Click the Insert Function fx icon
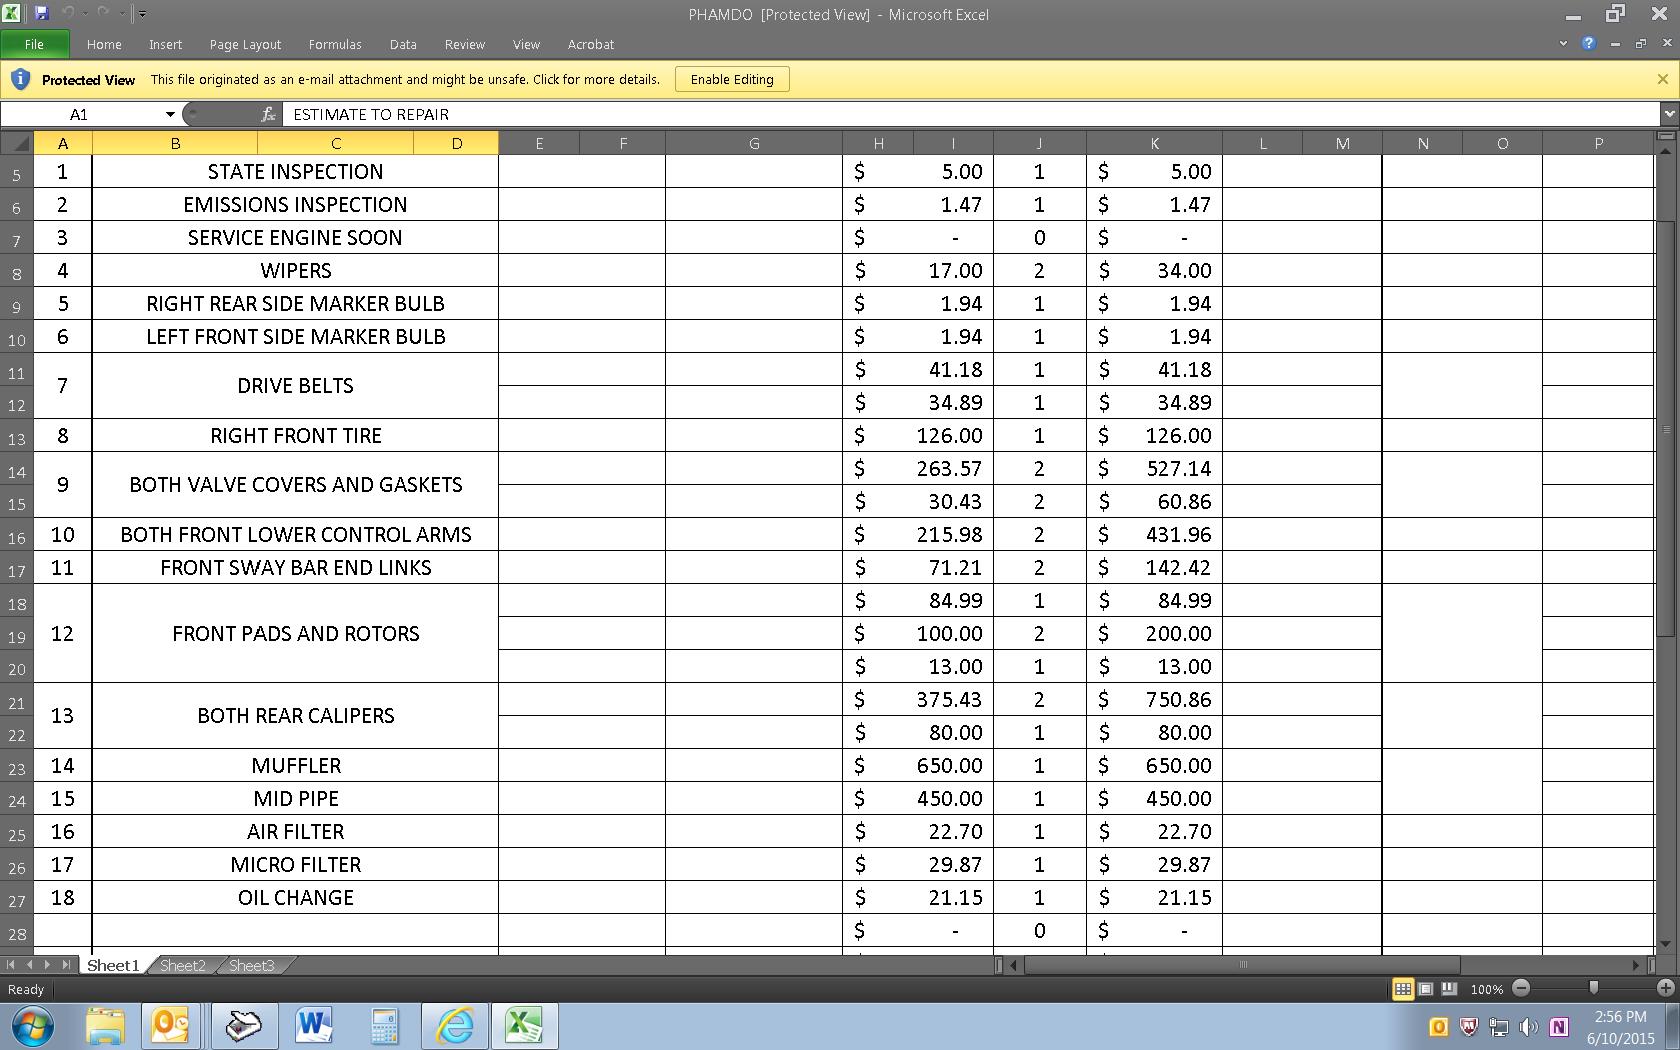 (x=268, y=114)
